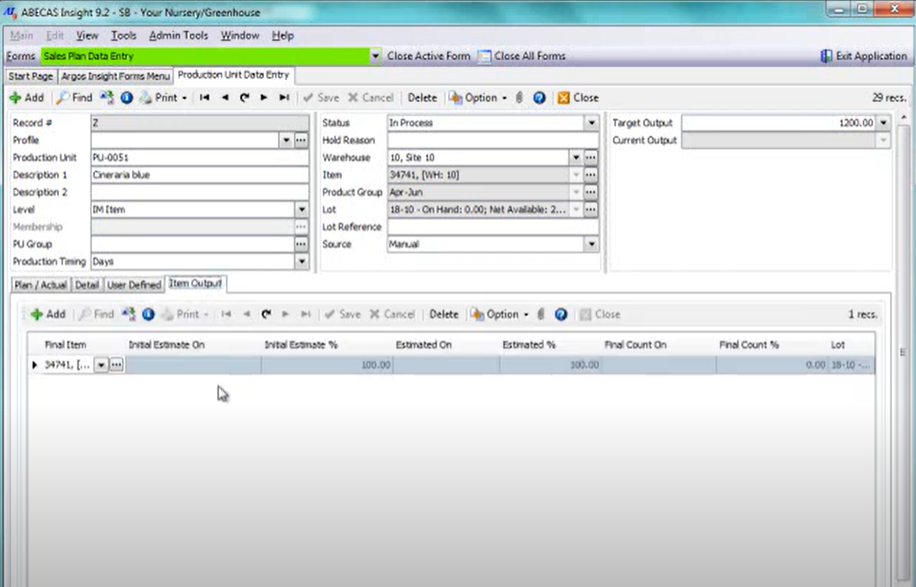Open the Source dropdown set to Manual
The height and width of the screenshot is (587, 916).
point(591,244)
